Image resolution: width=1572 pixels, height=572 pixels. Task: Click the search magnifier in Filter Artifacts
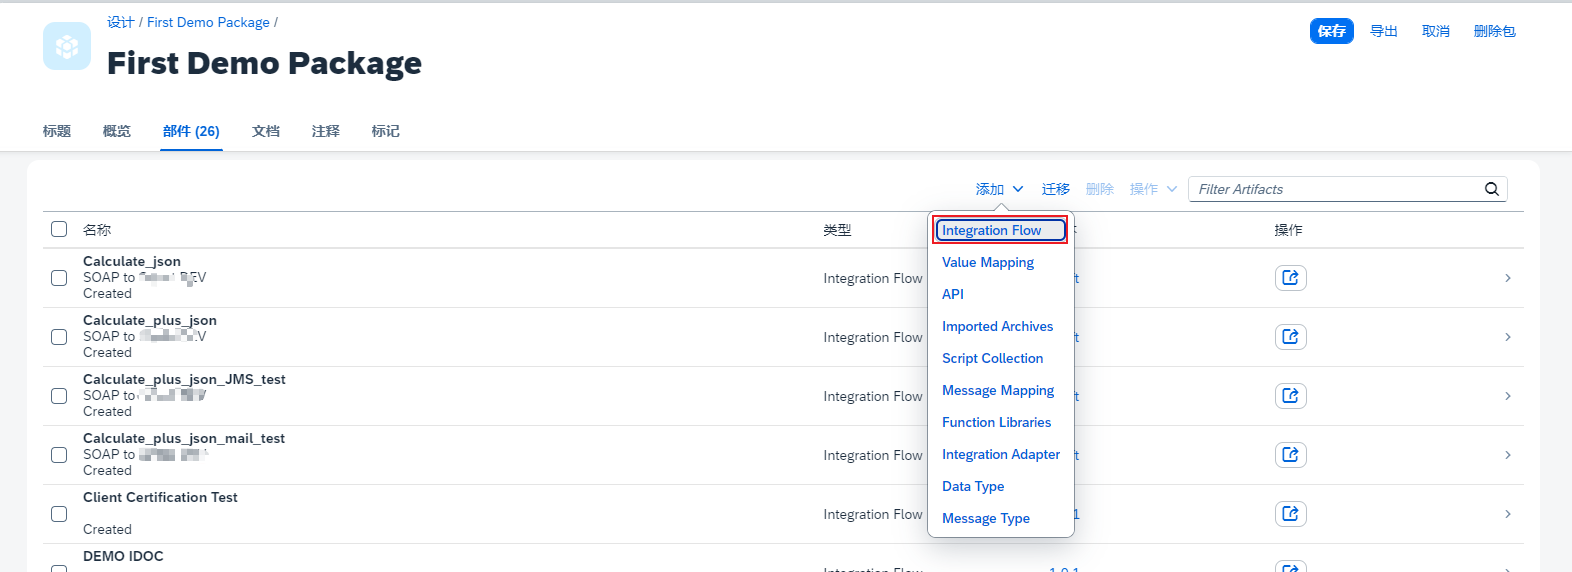(1491, 189)
